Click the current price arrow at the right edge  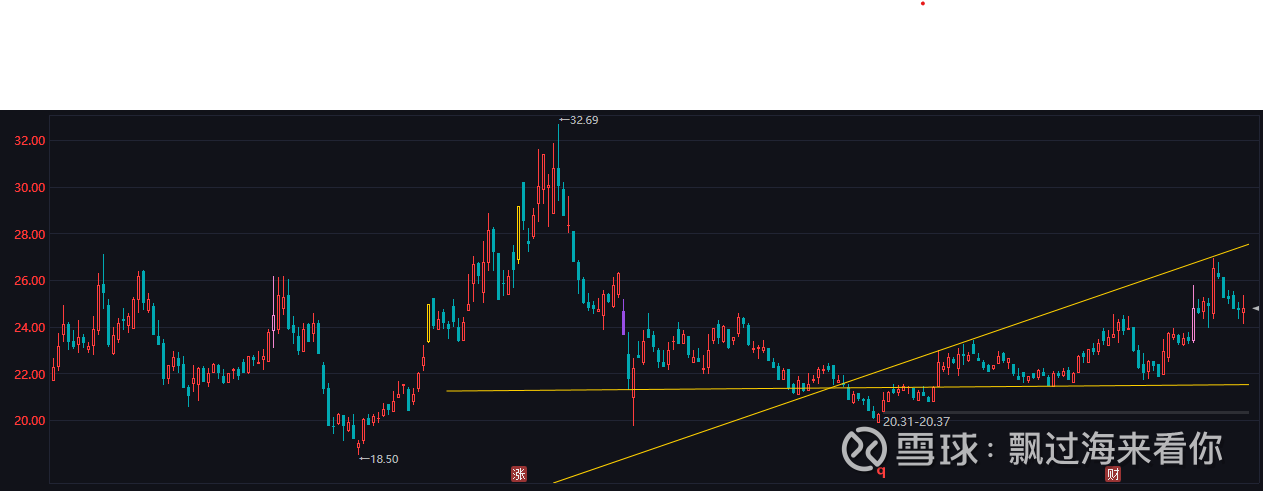click(1256, 309)
